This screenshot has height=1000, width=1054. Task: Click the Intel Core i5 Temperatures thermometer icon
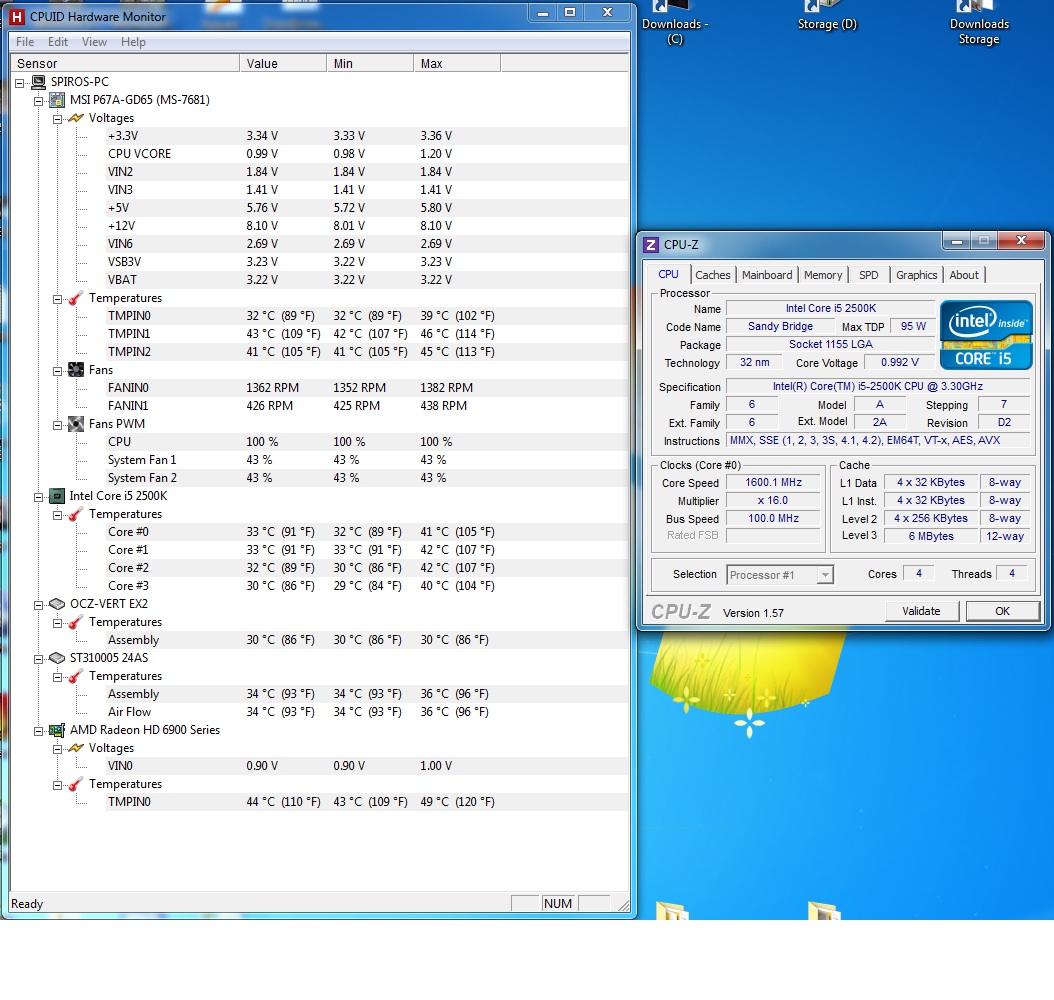click(x=76, y=514)
